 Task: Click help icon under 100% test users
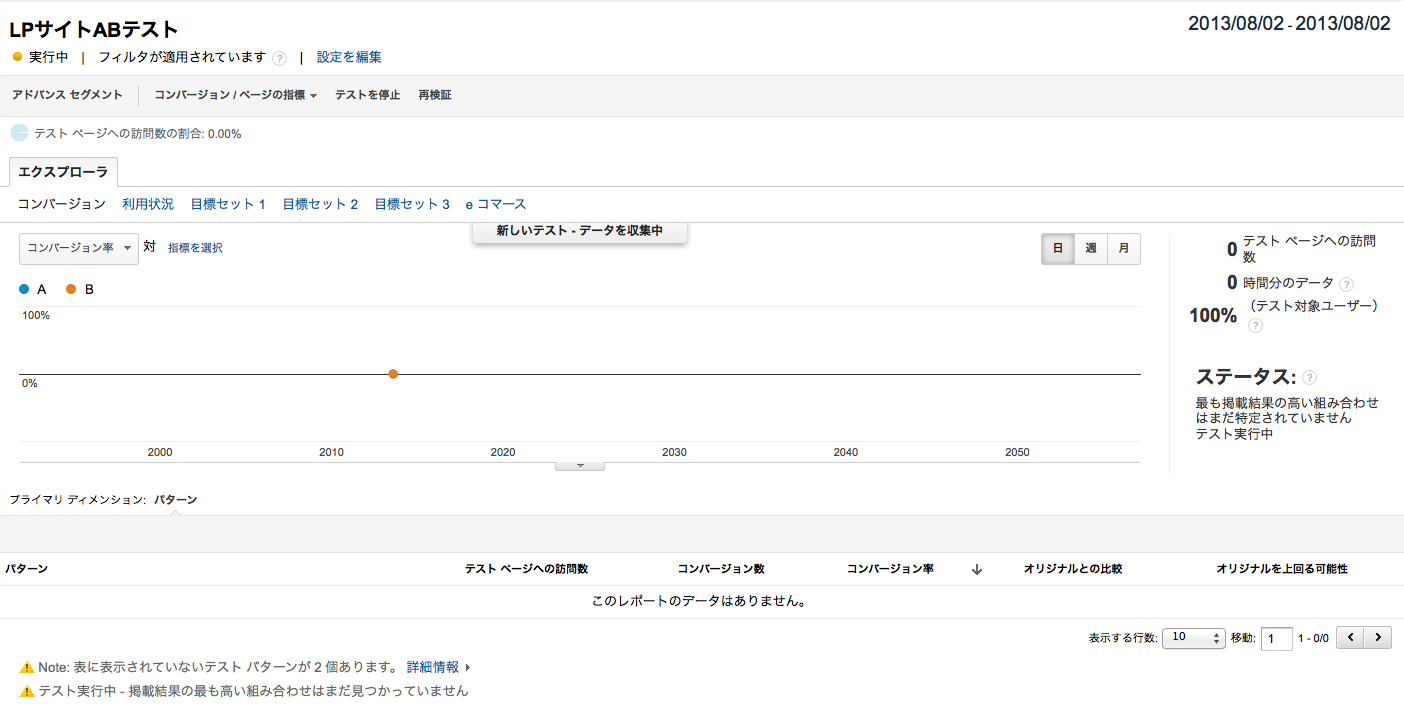click(1255, 325)
